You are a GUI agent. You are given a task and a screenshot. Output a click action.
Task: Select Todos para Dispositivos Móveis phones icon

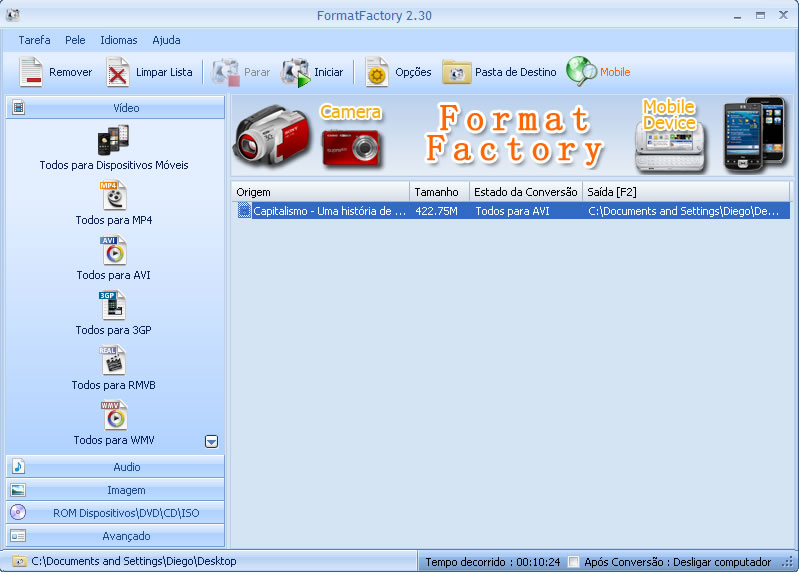(x=113, y=140)
